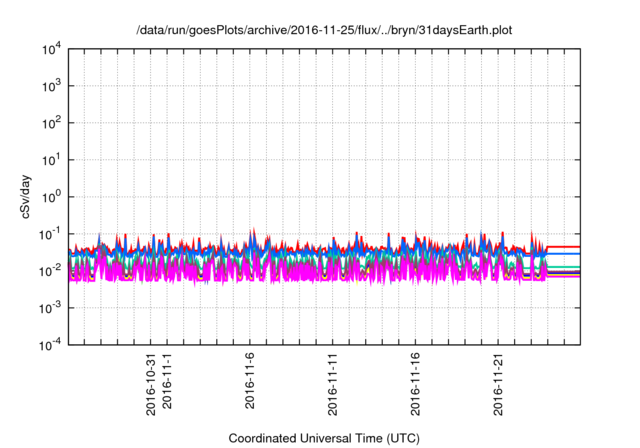Select the 10^1 y-axis tick label
The image size is (640, 448).
50,160
